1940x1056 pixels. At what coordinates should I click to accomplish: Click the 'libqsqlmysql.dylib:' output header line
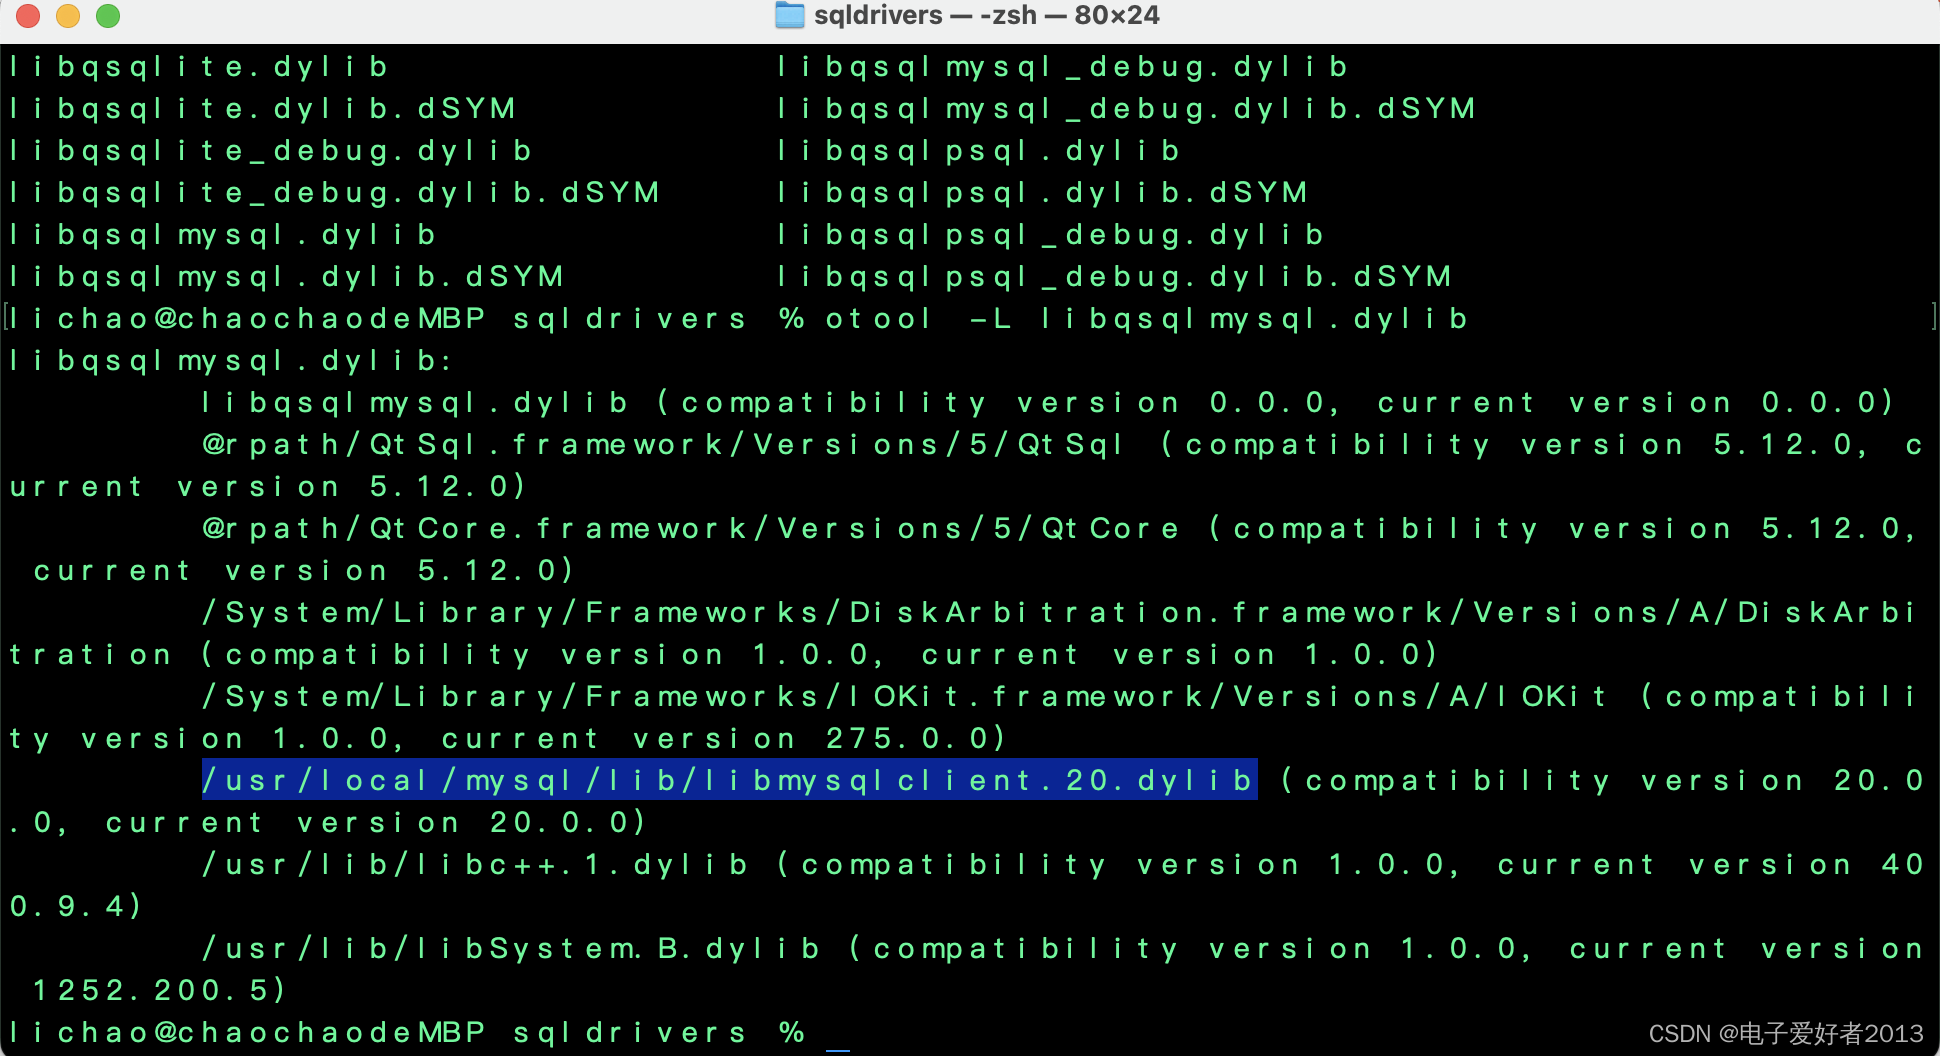(x=230, y=361)
